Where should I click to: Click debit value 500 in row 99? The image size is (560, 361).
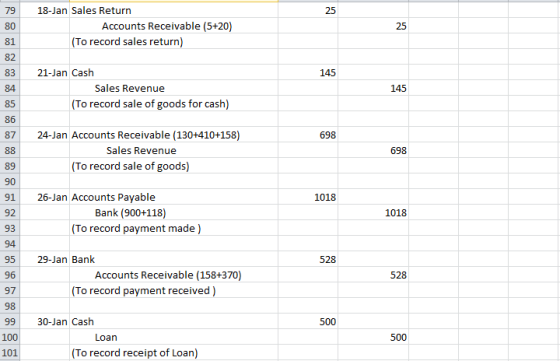308,321
